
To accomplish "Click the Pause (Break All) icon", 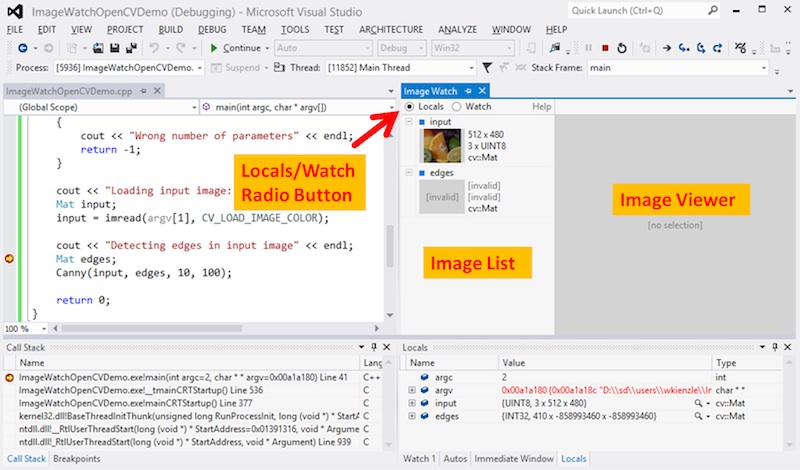I will click(x=588, y=48).
